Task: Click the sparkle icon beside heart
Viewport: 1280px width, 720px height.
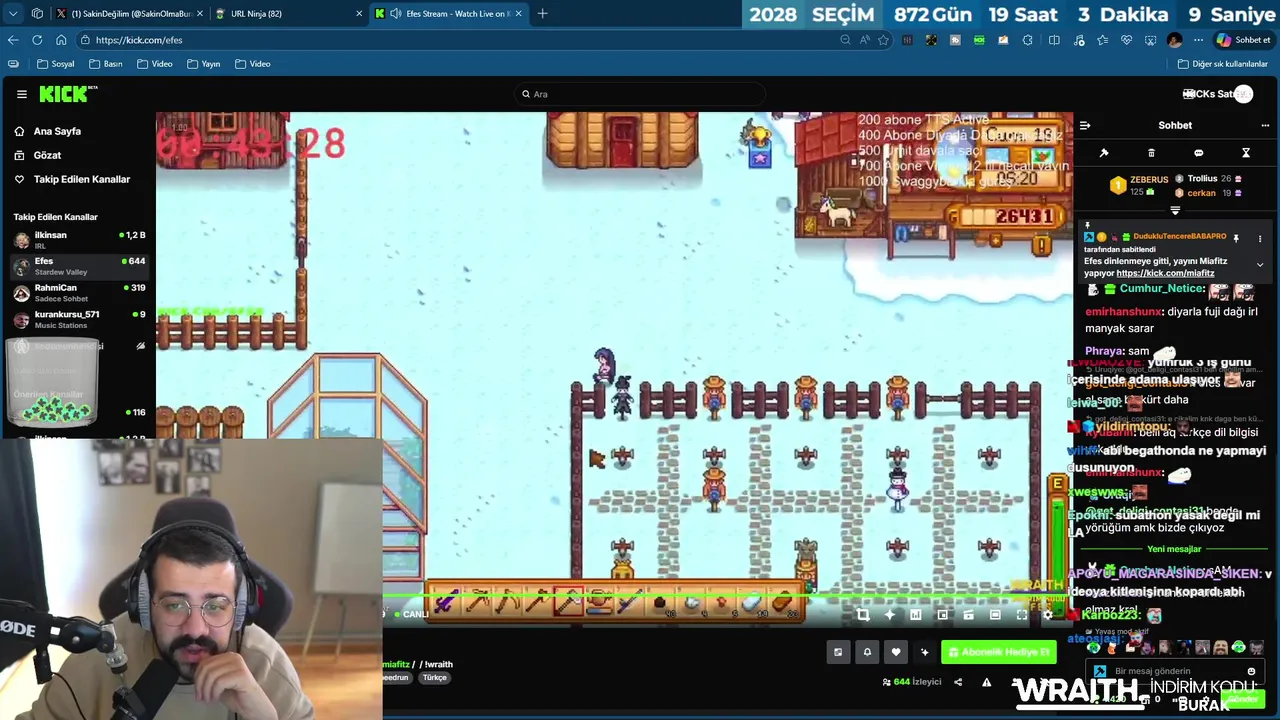Action: 924,652
